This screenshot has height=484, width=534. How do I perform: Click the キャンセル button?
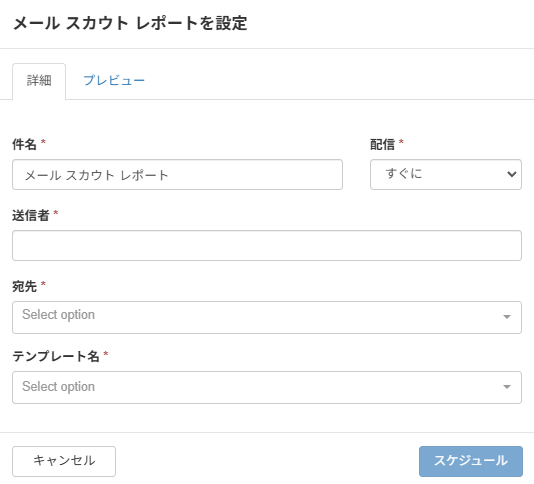(64, 461)
